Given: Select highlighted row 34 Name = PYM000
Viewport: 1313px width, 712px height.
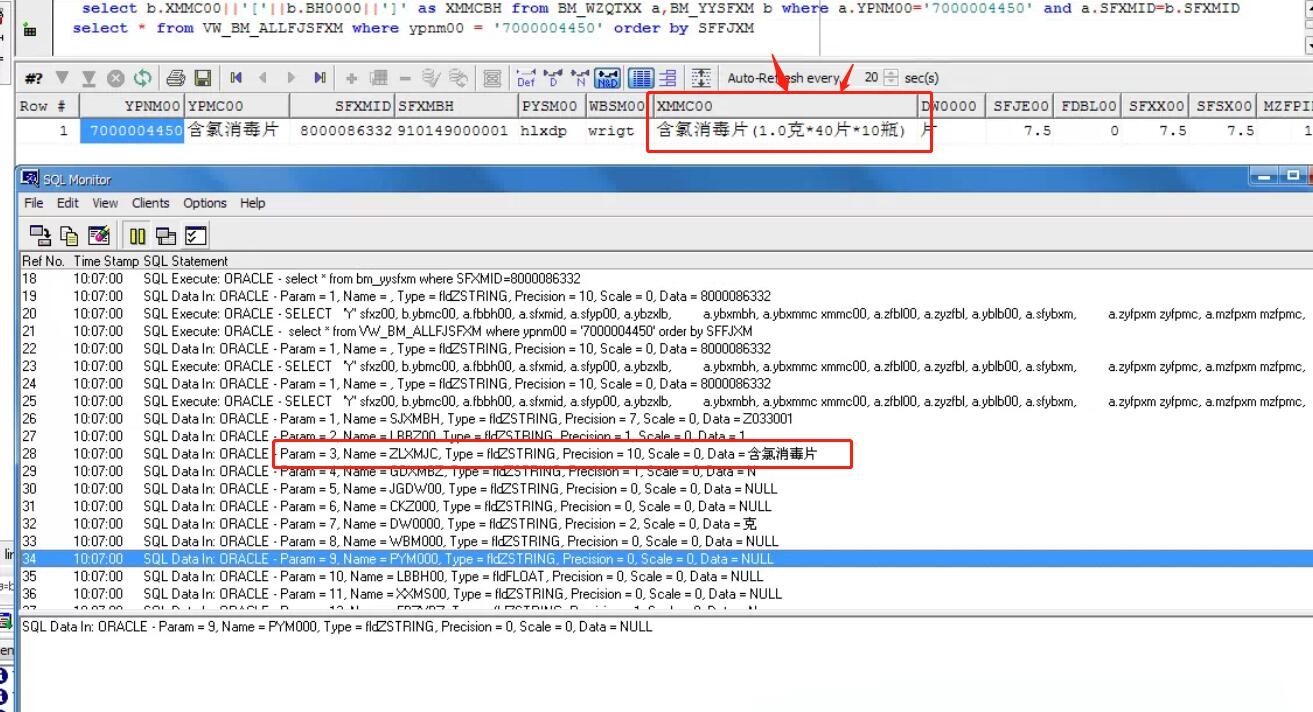Looking at the screenshot, I should (x=666, y=559).
